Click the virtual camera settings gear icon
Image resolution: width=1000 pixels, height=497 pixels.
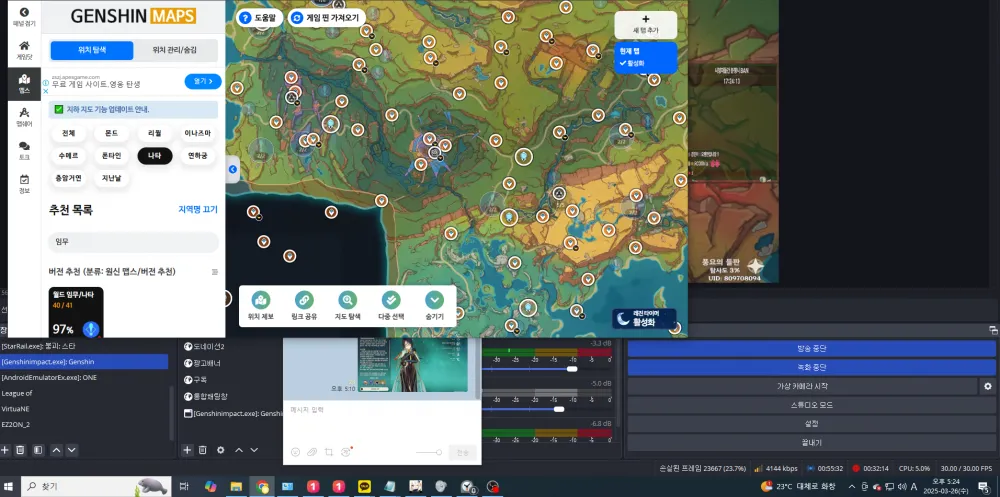(988, 386)
